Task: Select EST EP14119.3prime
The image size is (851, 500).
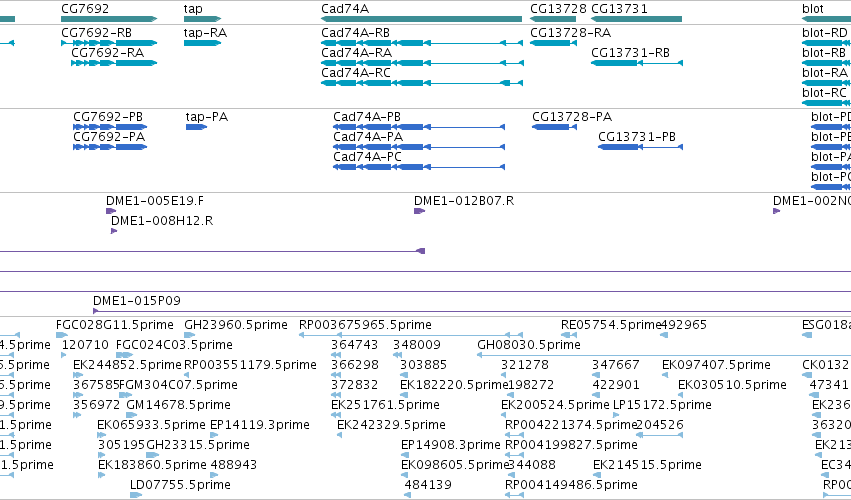Action: pyautogui.click(x=215, y=435)
